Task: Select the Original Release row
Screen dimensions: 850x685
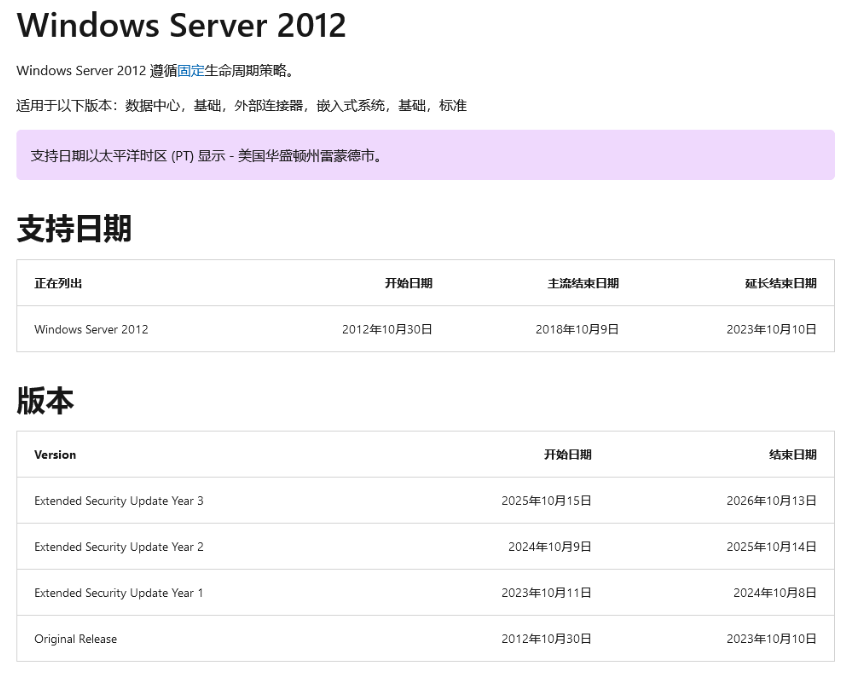Action: [426, 639]
